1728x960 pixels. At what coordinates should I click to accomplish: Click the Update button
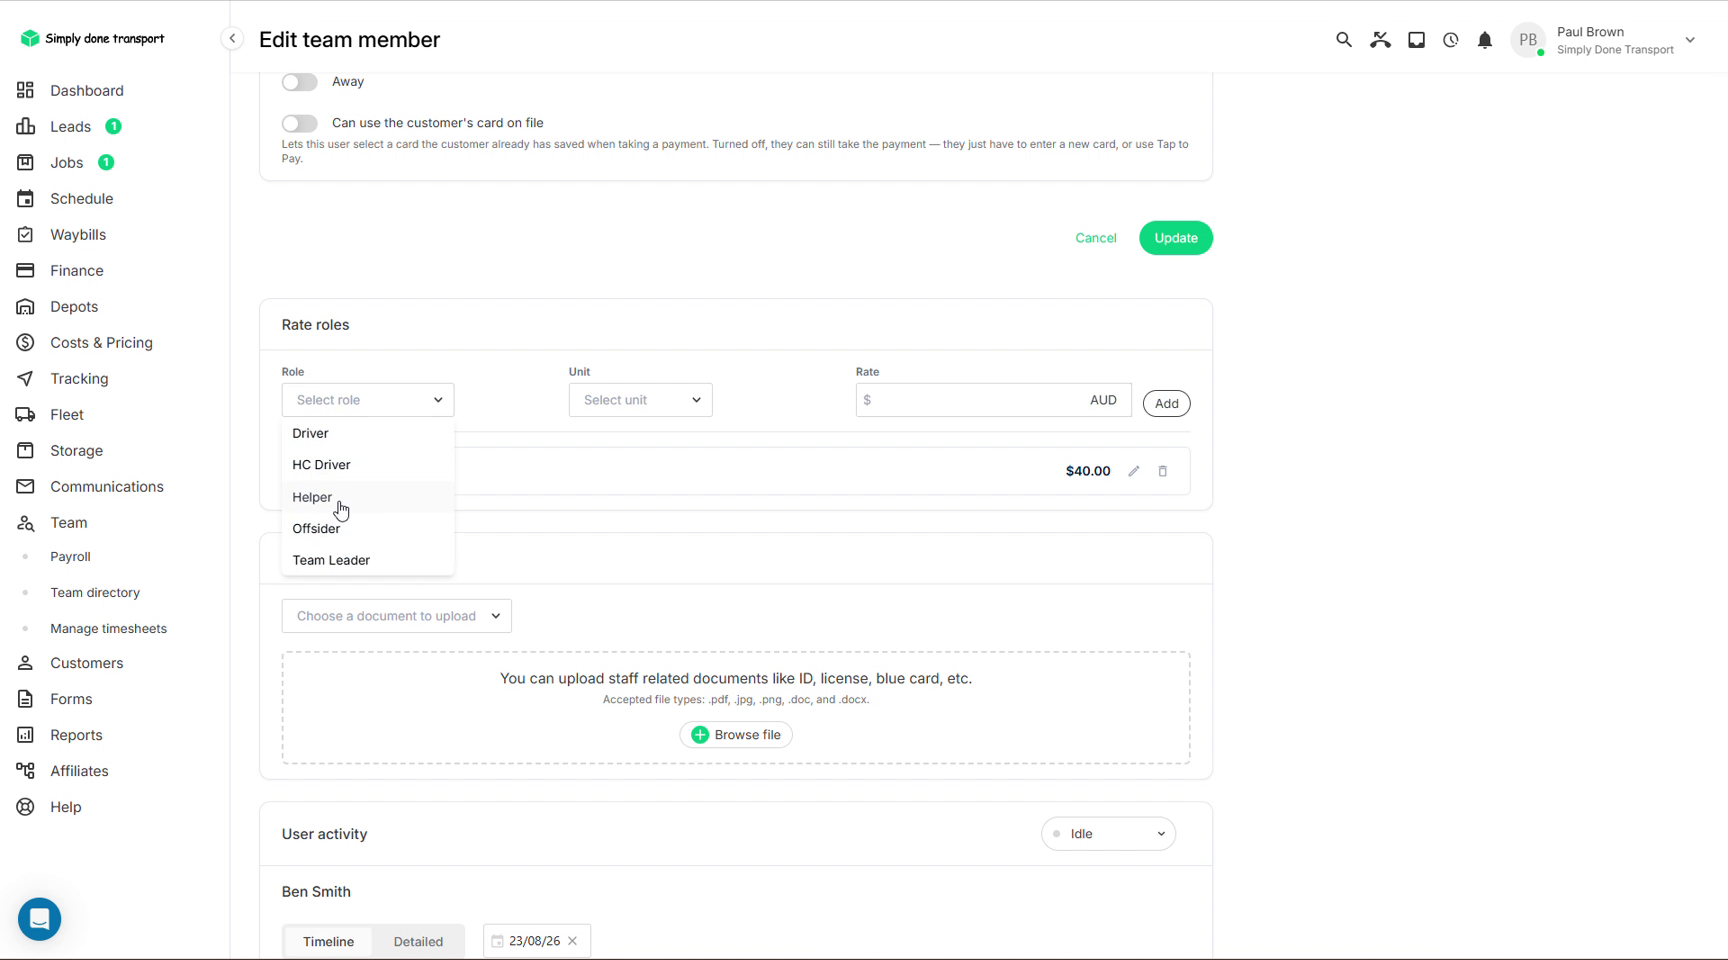(1176, 238)
